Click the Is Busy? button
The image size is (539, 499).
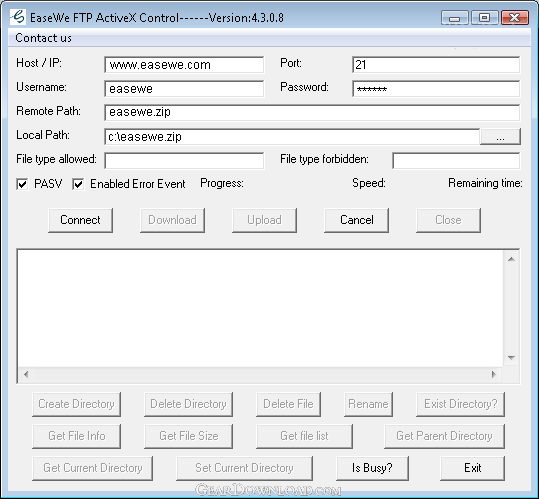372,468
